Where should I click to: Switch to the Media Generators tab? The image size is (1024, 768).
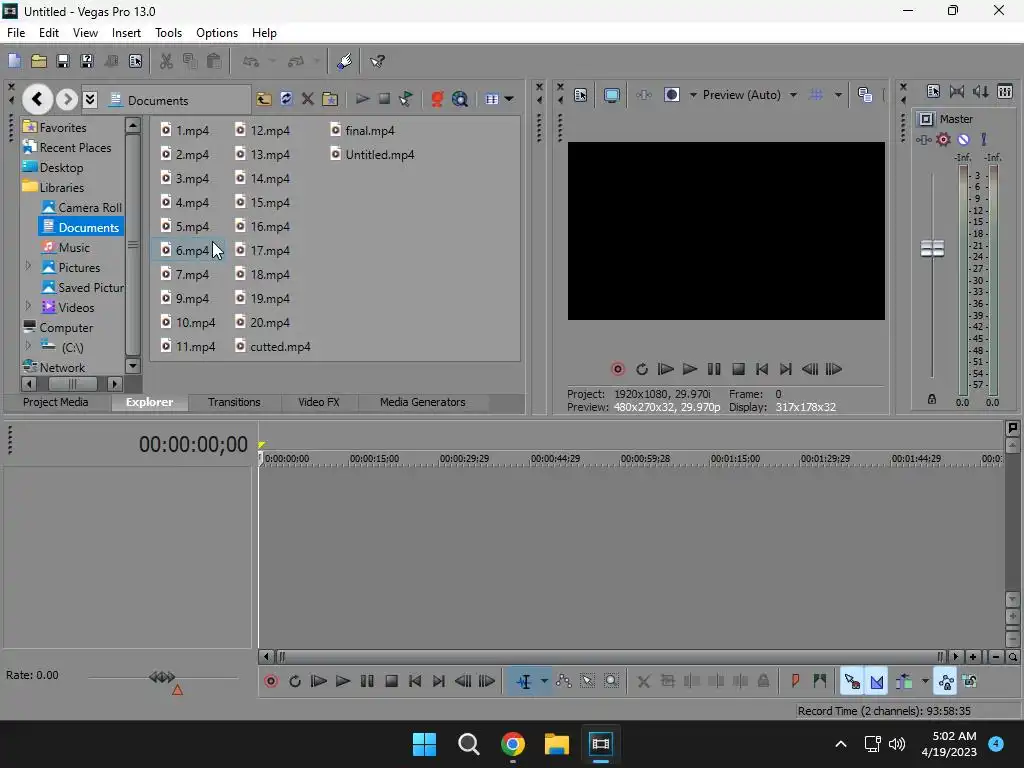coord(423,402)
